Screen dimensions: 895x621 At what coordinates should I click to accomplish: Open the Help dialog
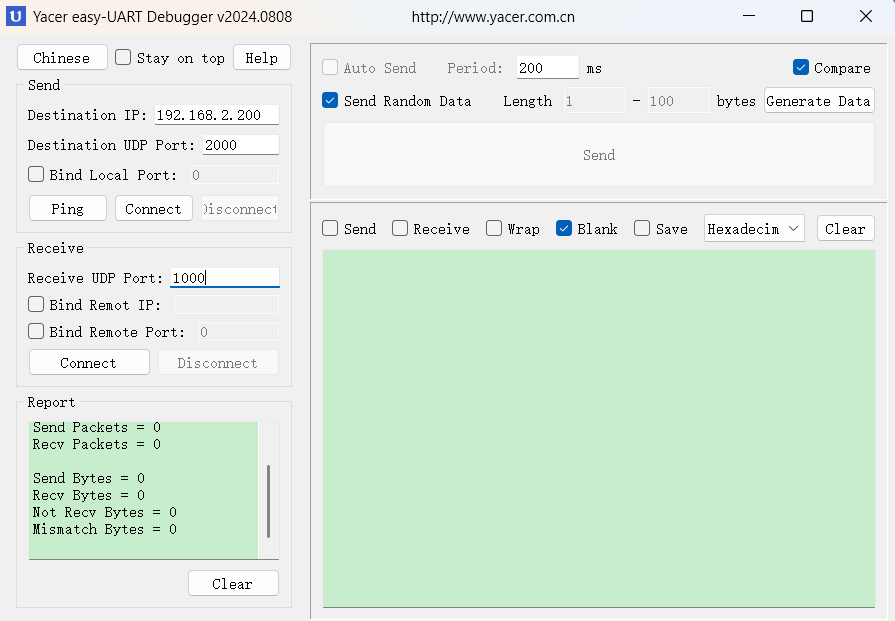(261, 57)
